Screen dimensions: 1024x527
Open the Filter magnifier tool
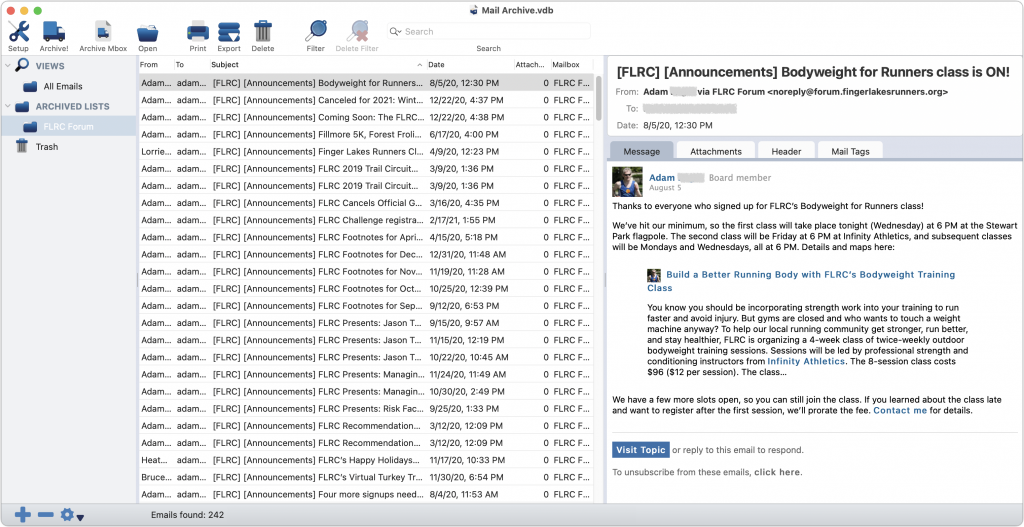tap(316, 31)
